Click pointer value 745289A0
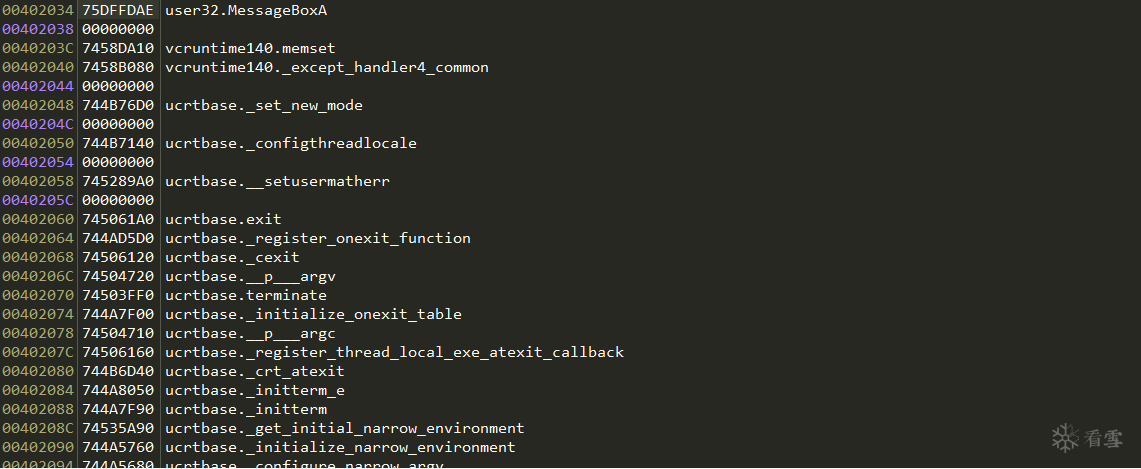 point(118,182)
